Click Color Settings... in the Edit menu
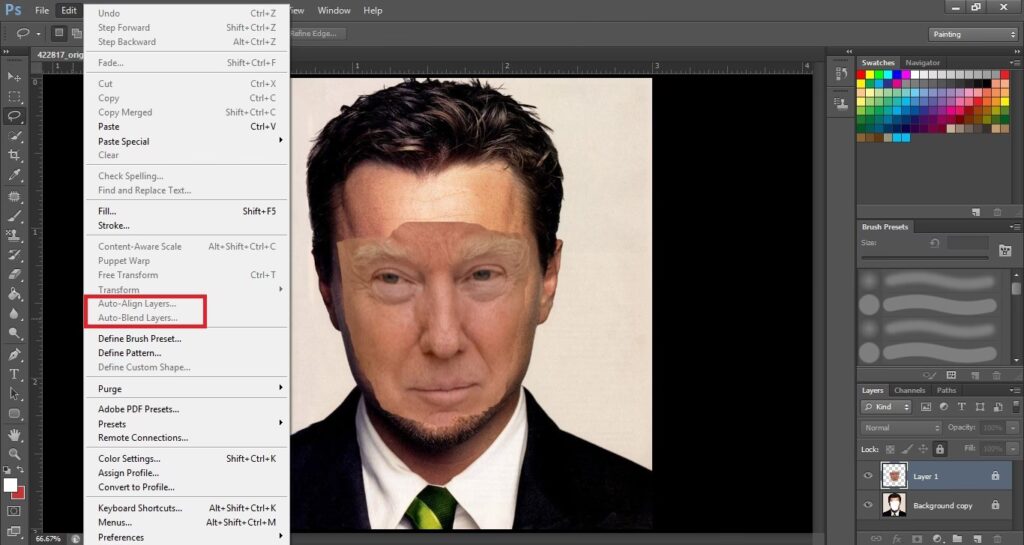This screenshot has height=545, width=1024. (x=129, y=459)
